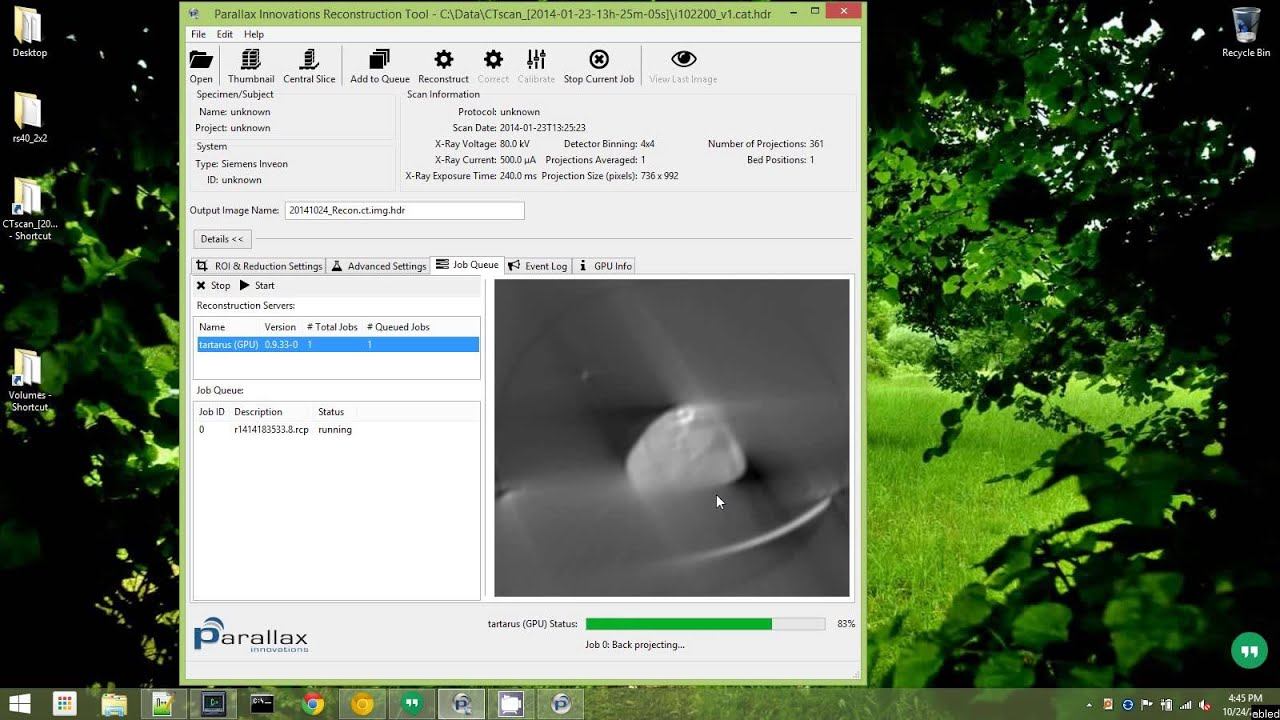Click the volume icon in system tray
1280x720 pixels.
(1204, 705)
